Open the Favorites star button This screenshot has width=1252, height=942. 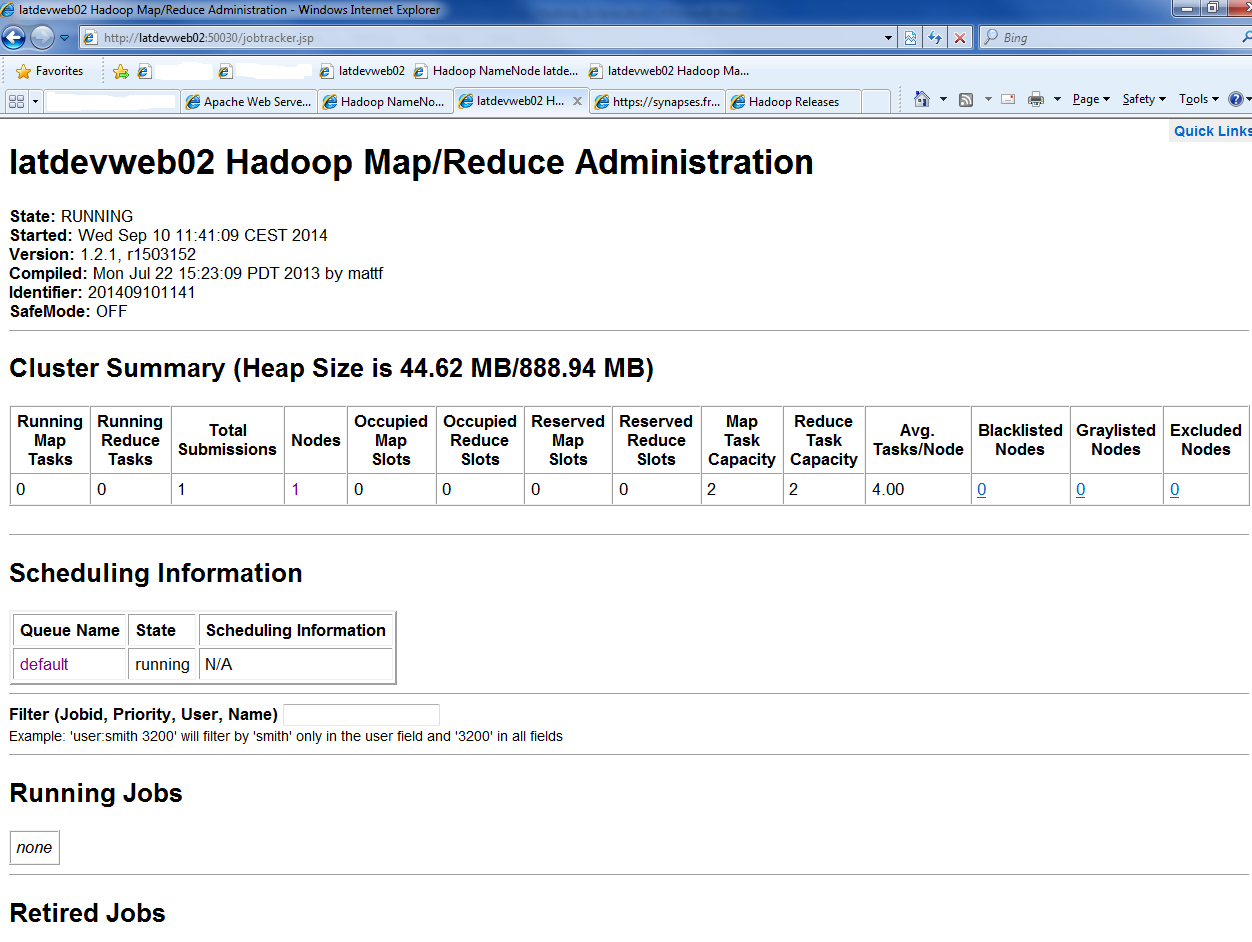pyautogui.click(x=50, y=71)
